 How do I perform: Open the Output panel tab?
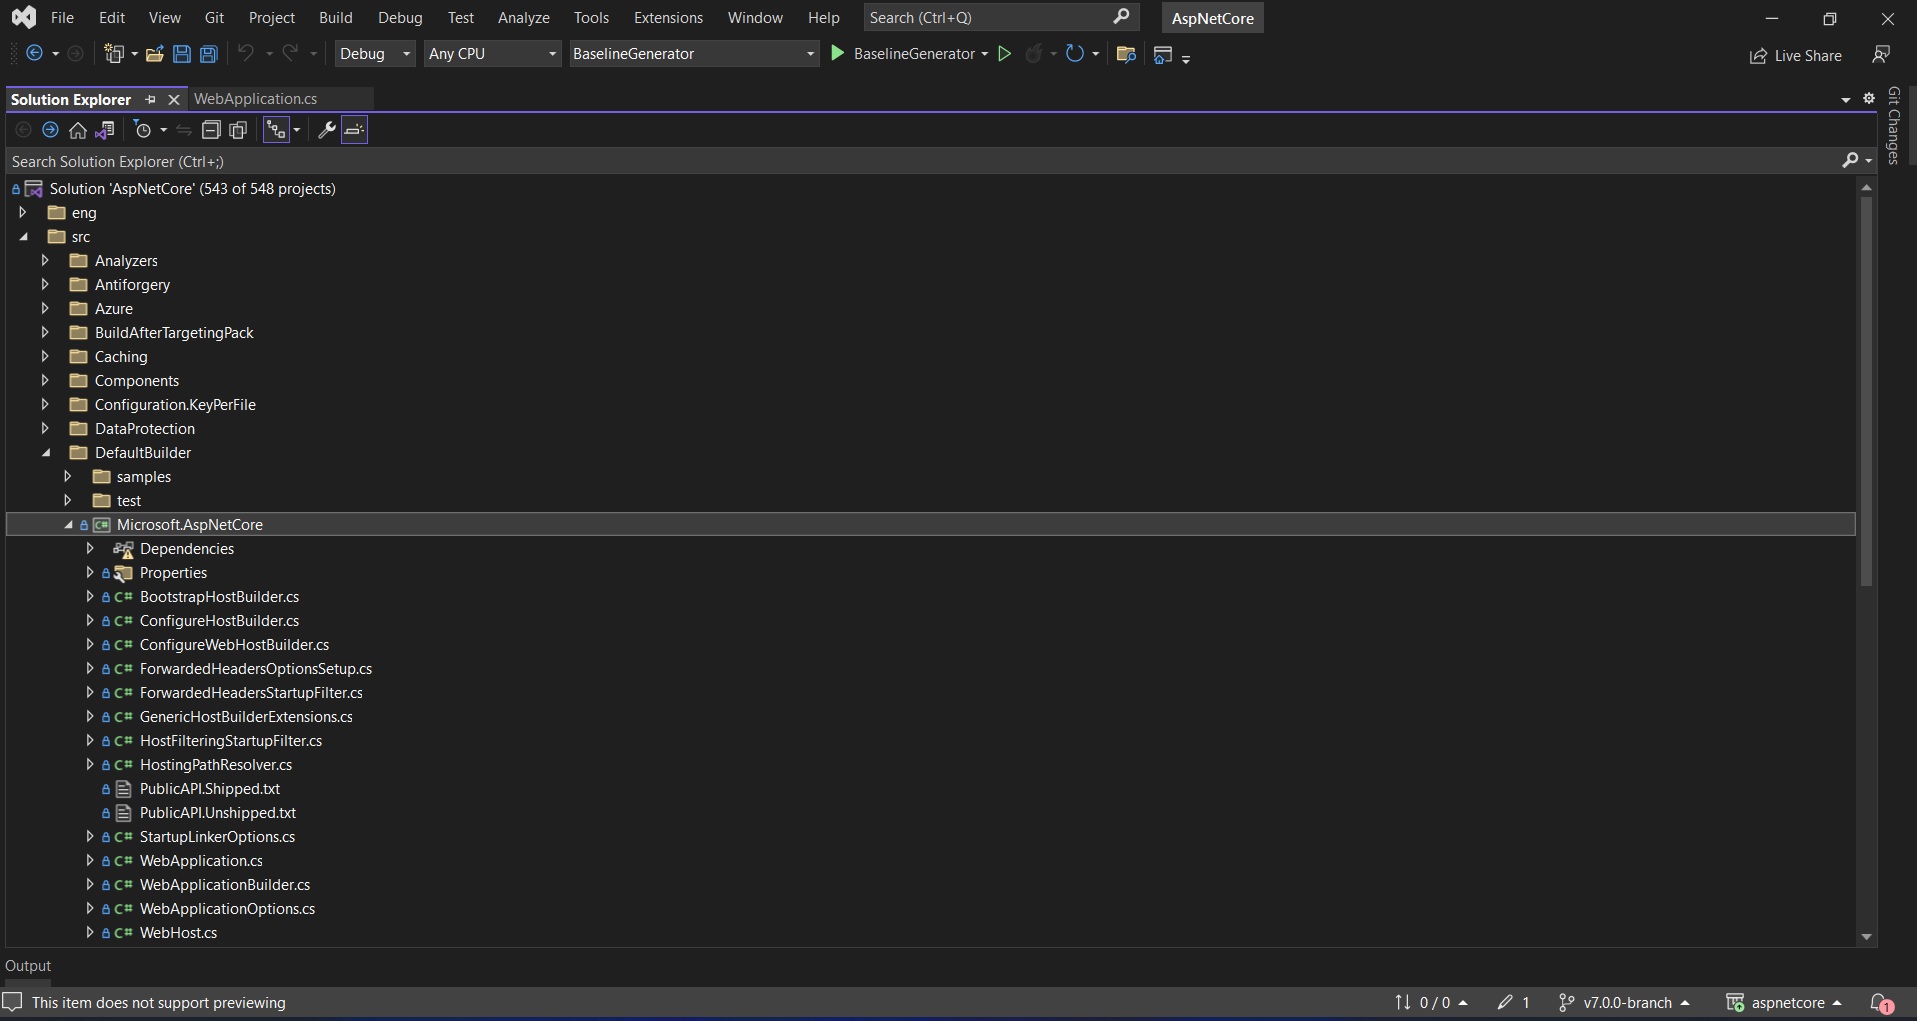[x=28, y=966]
